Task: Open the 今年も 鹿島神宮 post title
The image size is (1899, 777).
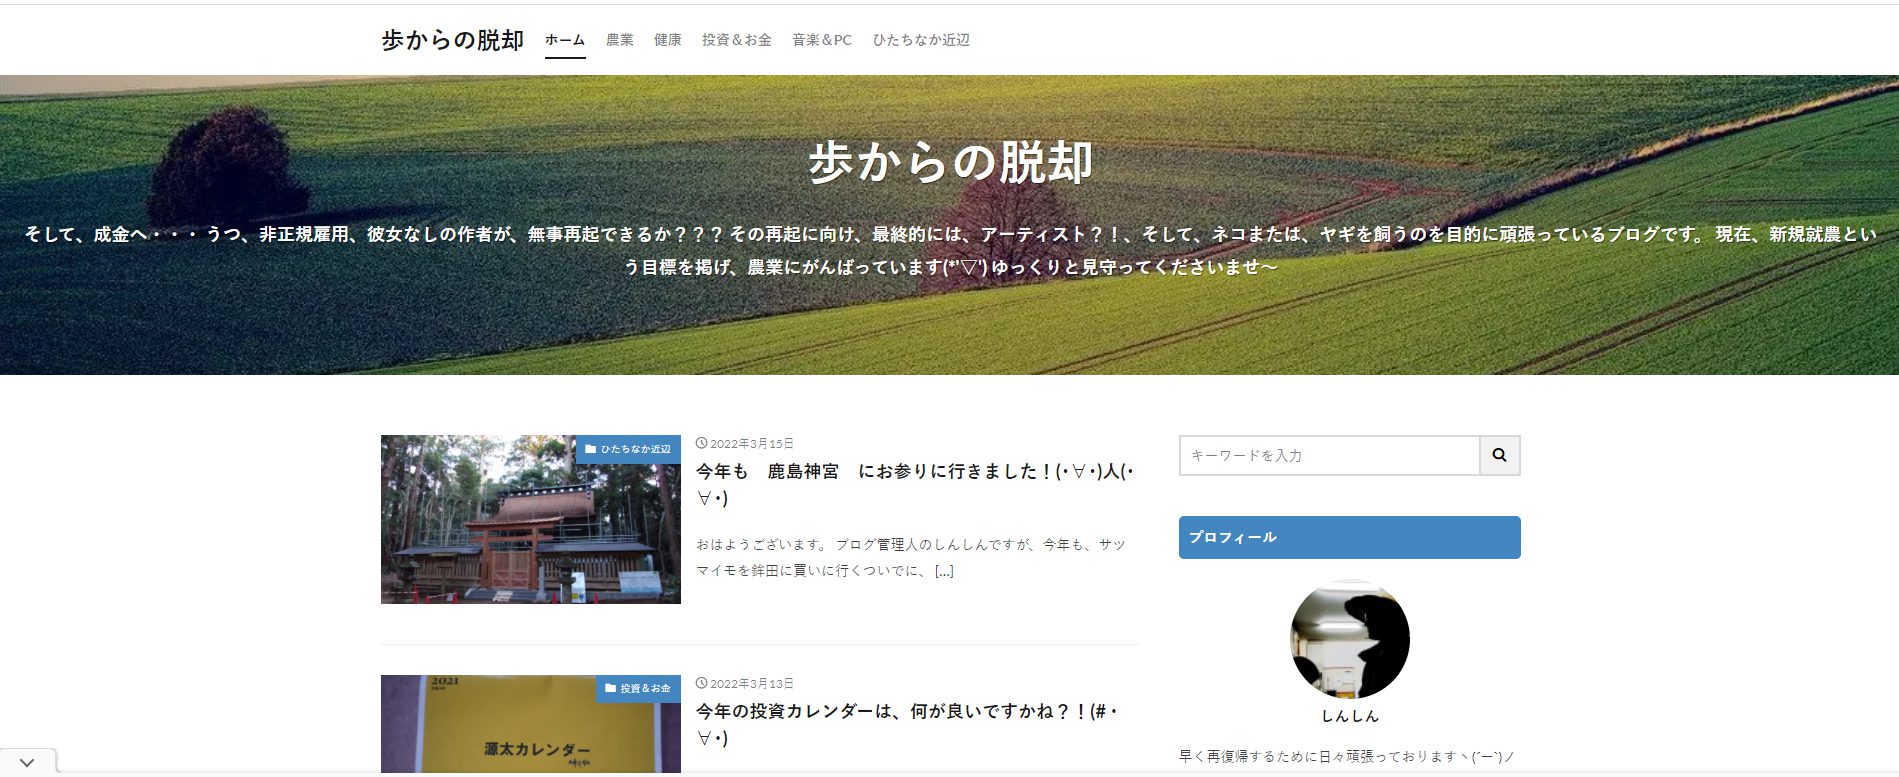Action: click(x=915, y=484)
